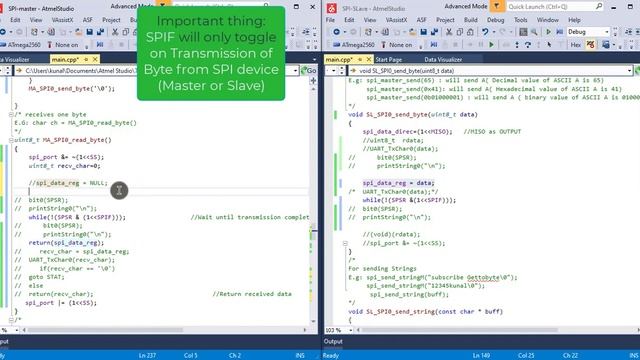The width and height of the screenshot is (640, 360).
Task: Open Debug menu in SPI-Slave window
Action: (x=496, y=20)
